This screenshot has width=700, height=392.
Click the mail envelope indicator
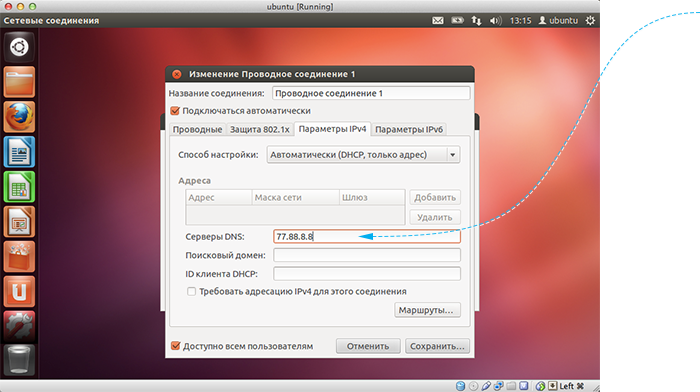438,21
